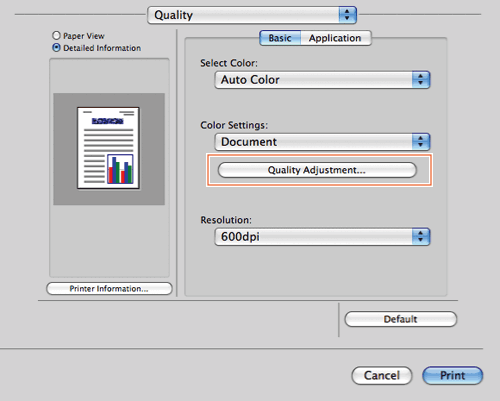500x401 pixels.
Task: Click the blue heading in the page preview
Action: point(108,121)
